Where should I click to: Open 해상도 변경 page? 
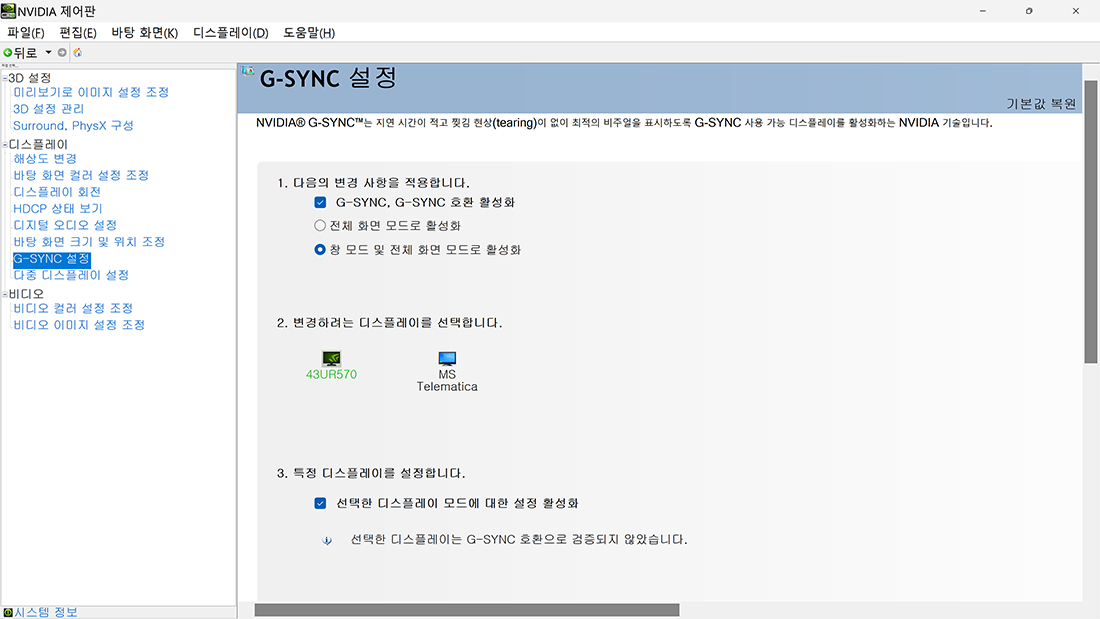click(x=45, y=159)
